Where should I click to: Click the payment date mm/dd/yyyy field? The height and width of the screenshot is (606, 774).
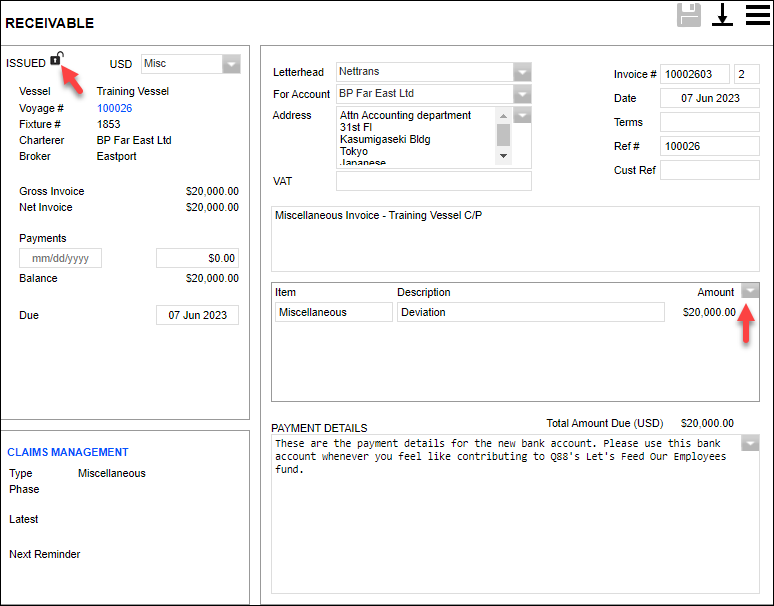pyautogui.click(x=60, y=258)
